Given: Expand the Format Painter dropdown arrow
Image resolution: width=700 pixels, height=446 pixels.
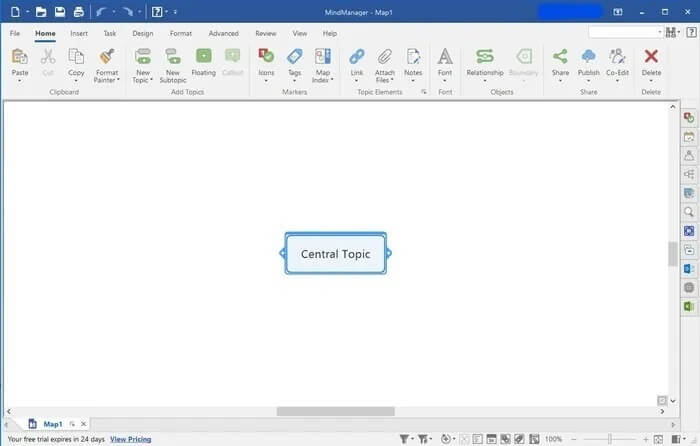Looking at the screenshot, I should [x=118, y=80].
